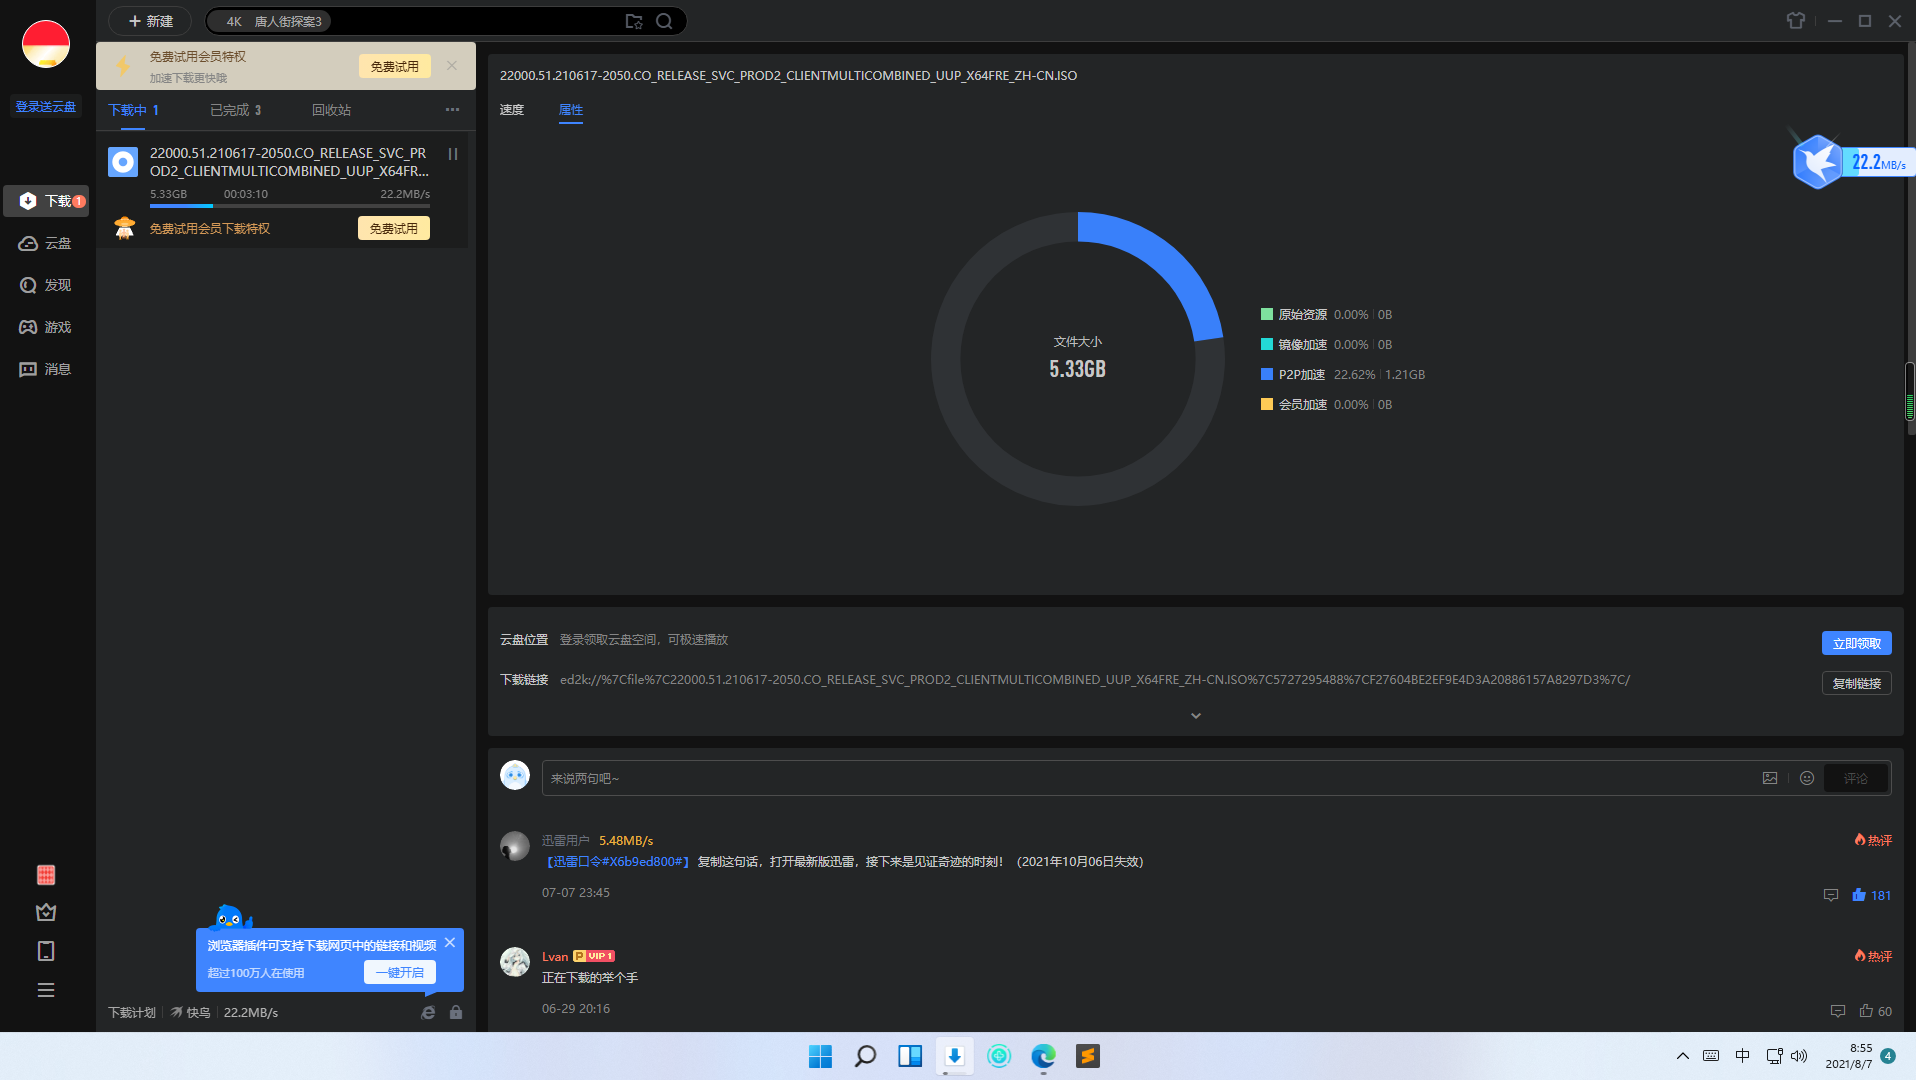Reply to the 迅雷用户 comment

tap(1831, 895)
